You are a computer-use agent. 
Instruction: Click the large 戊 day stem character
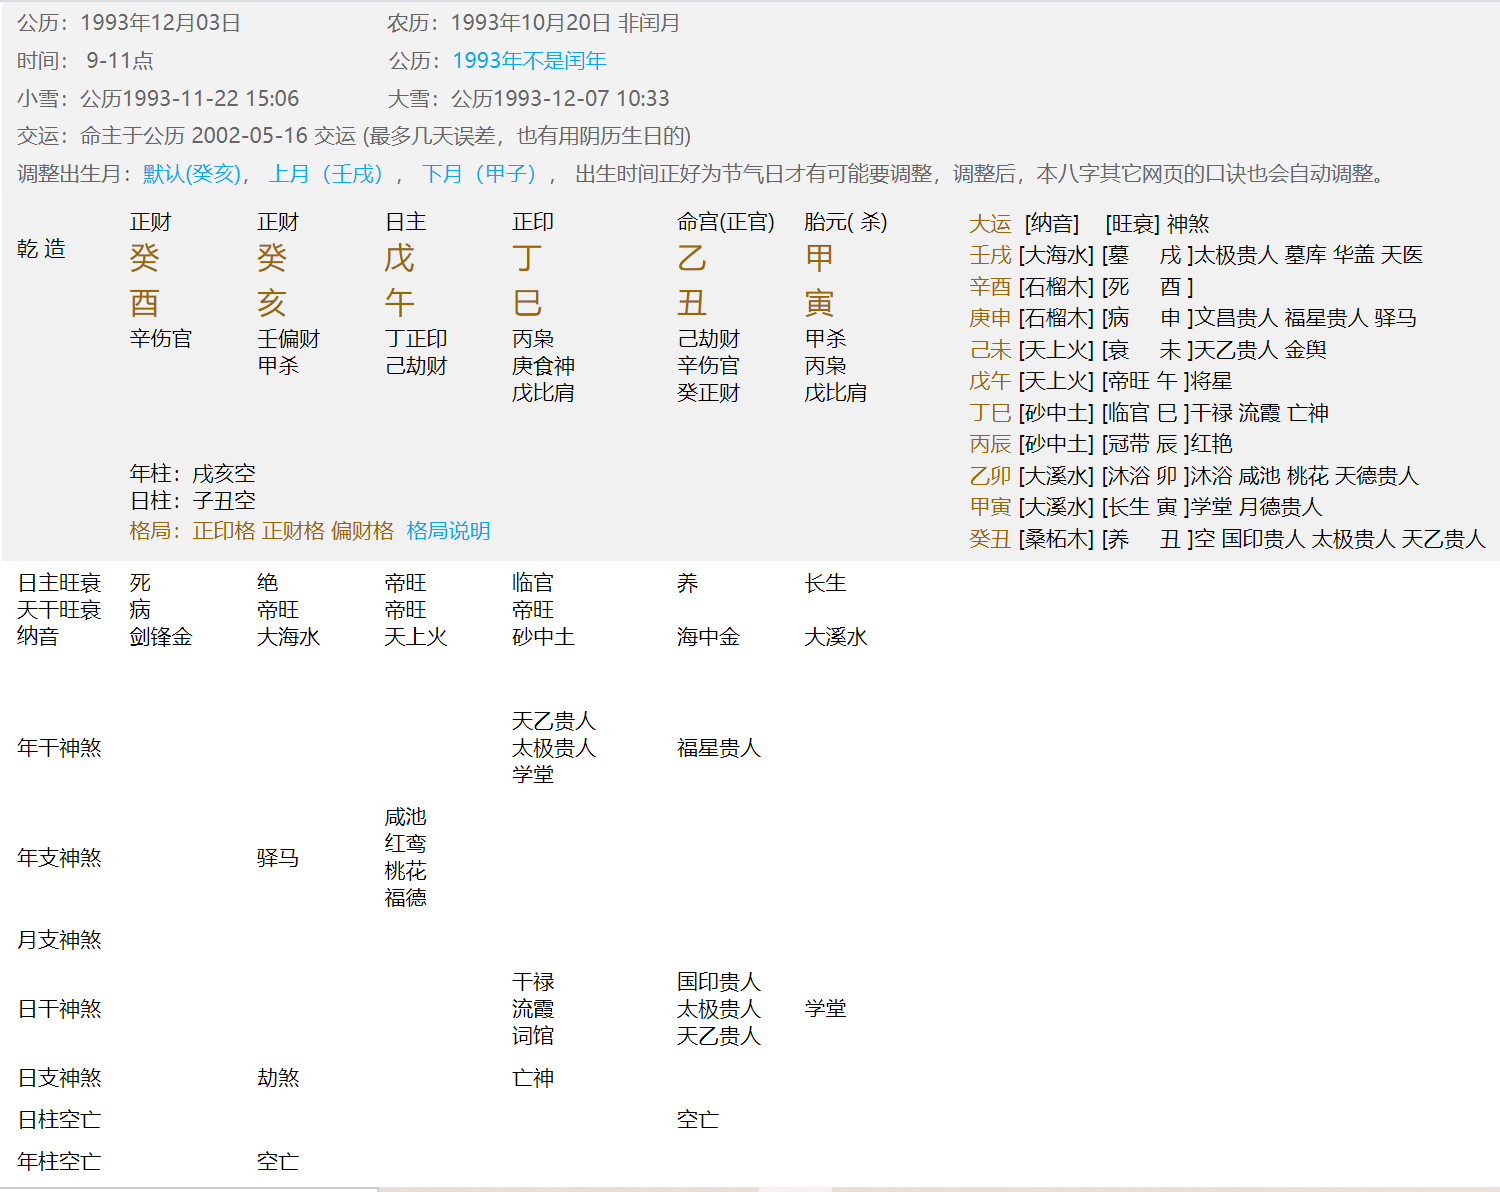[400, 258]
